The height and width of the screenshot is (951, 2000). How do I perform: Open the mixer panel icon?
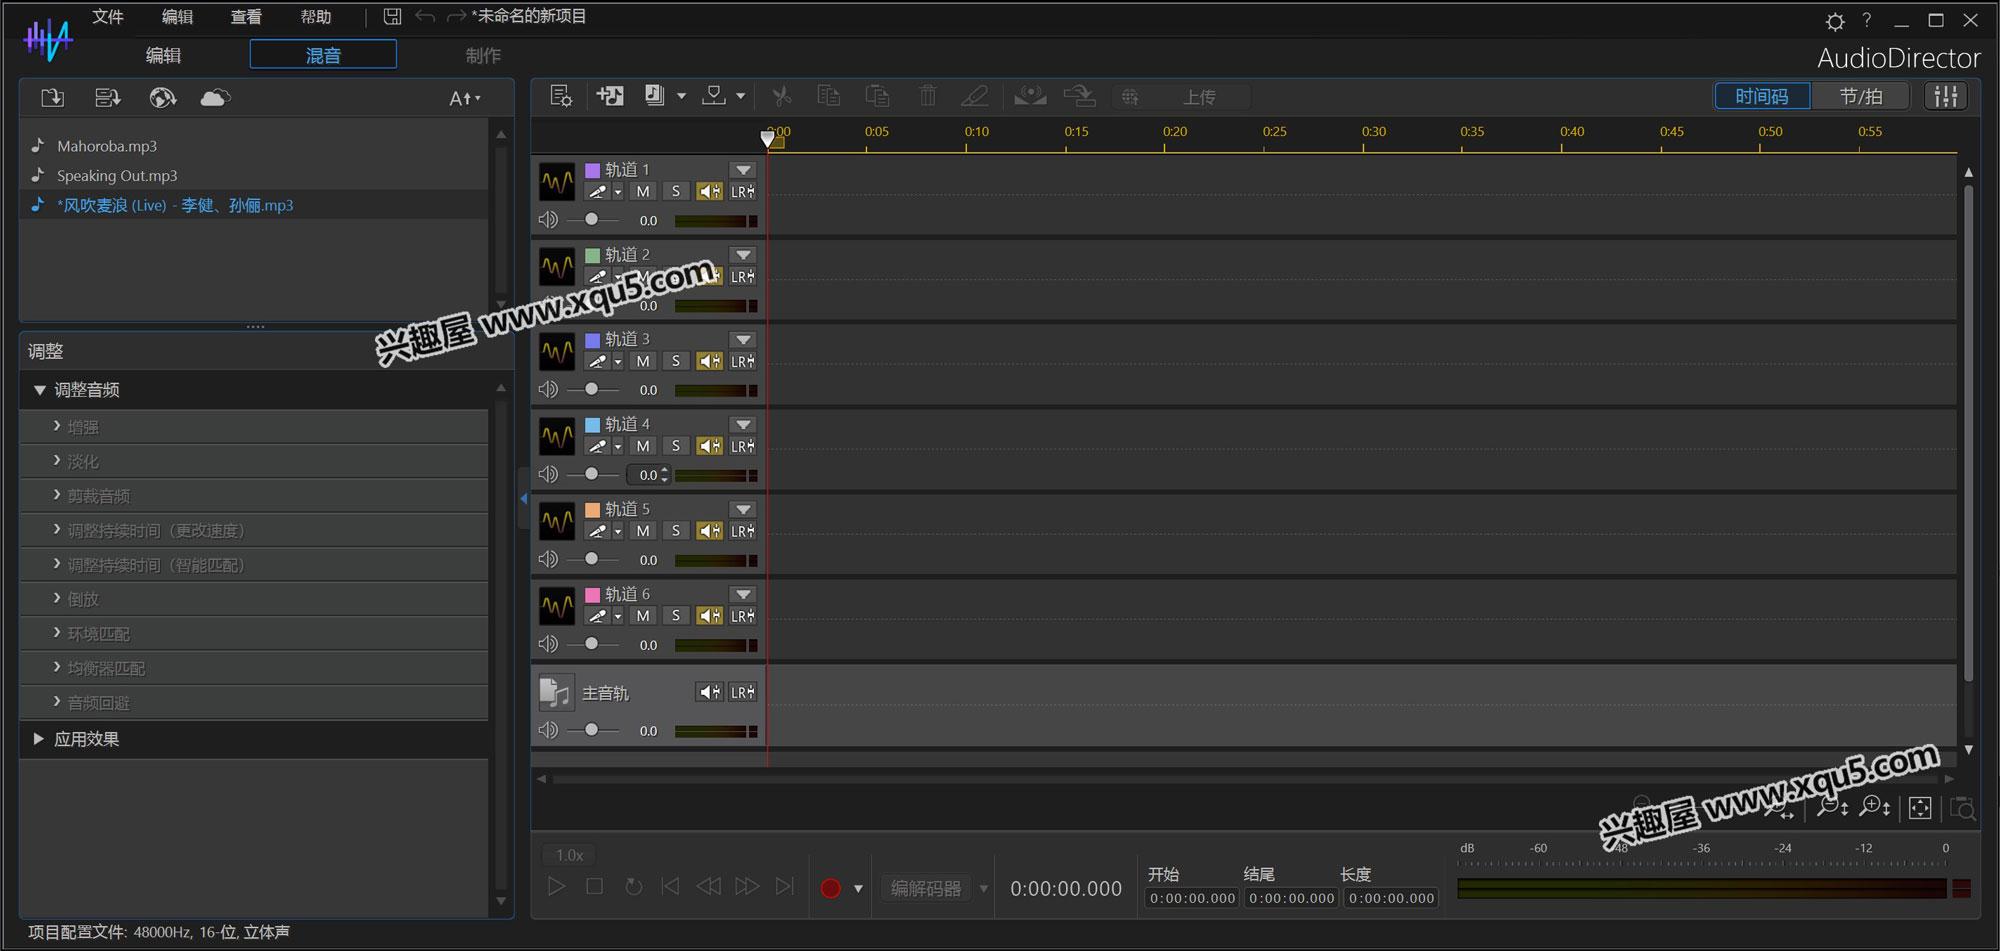coord(1946,96)
